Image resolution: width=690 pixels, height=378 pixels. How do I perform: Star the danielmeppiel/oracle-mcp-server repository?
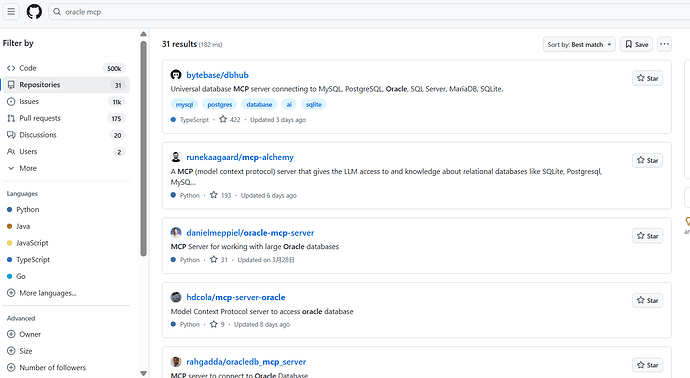point(647,236)
